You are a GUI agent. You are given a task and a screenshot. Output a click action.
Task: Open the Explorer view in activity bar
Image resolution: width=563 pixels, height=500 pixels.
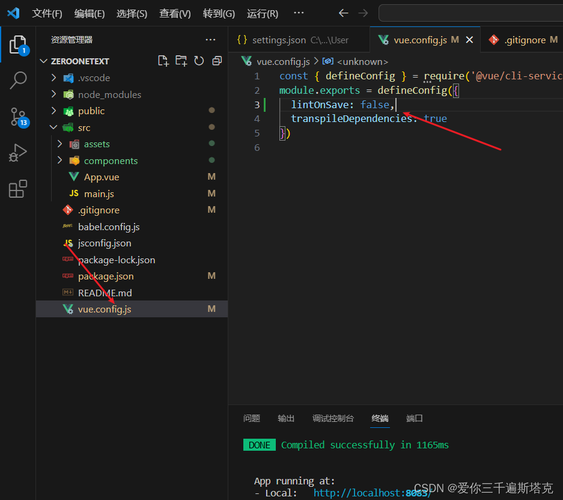18,45
